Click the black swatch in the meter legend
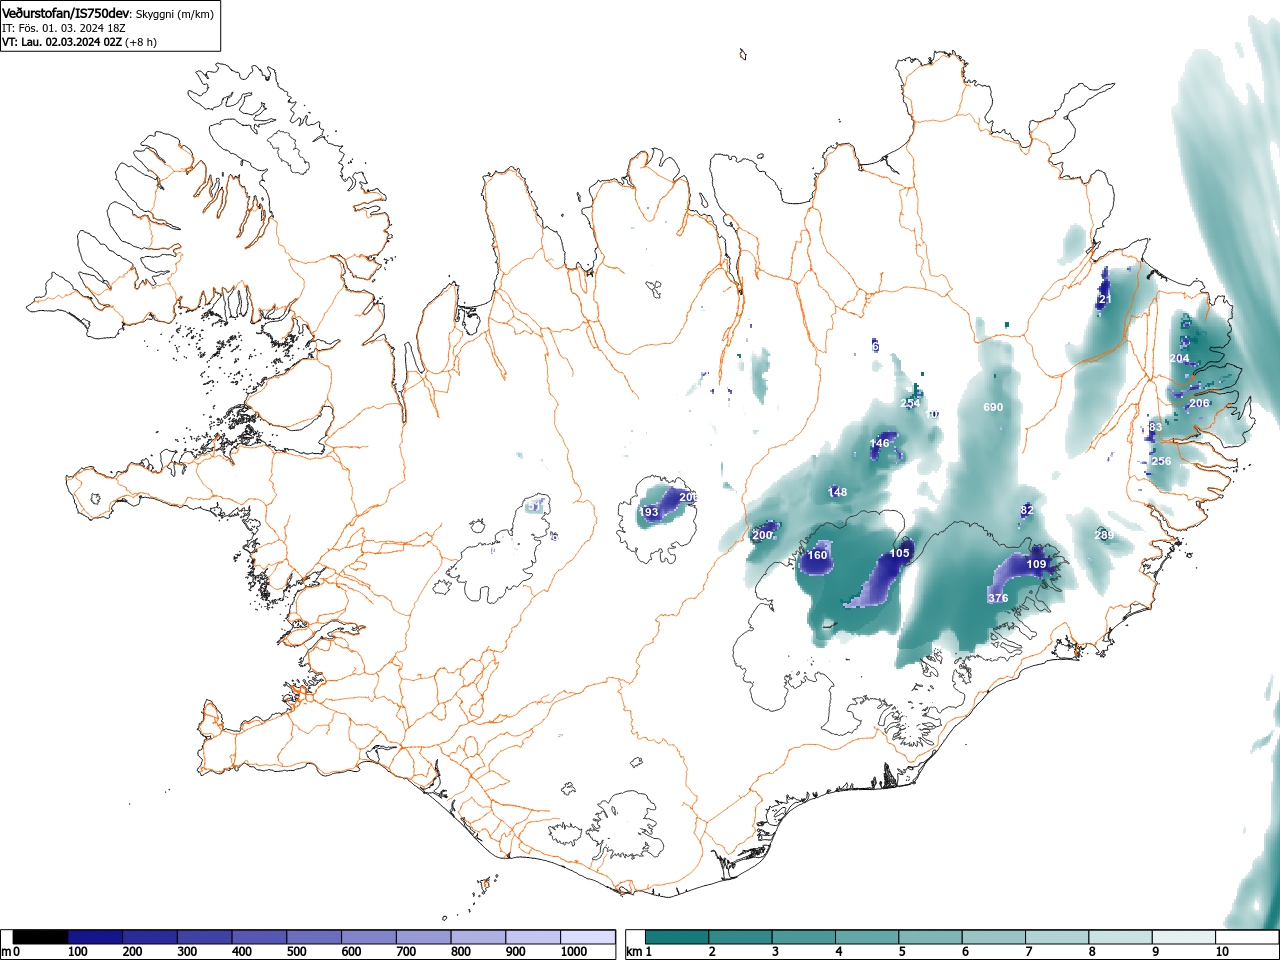This screenshot has width=1280, height=960. [x=40, y=937]
